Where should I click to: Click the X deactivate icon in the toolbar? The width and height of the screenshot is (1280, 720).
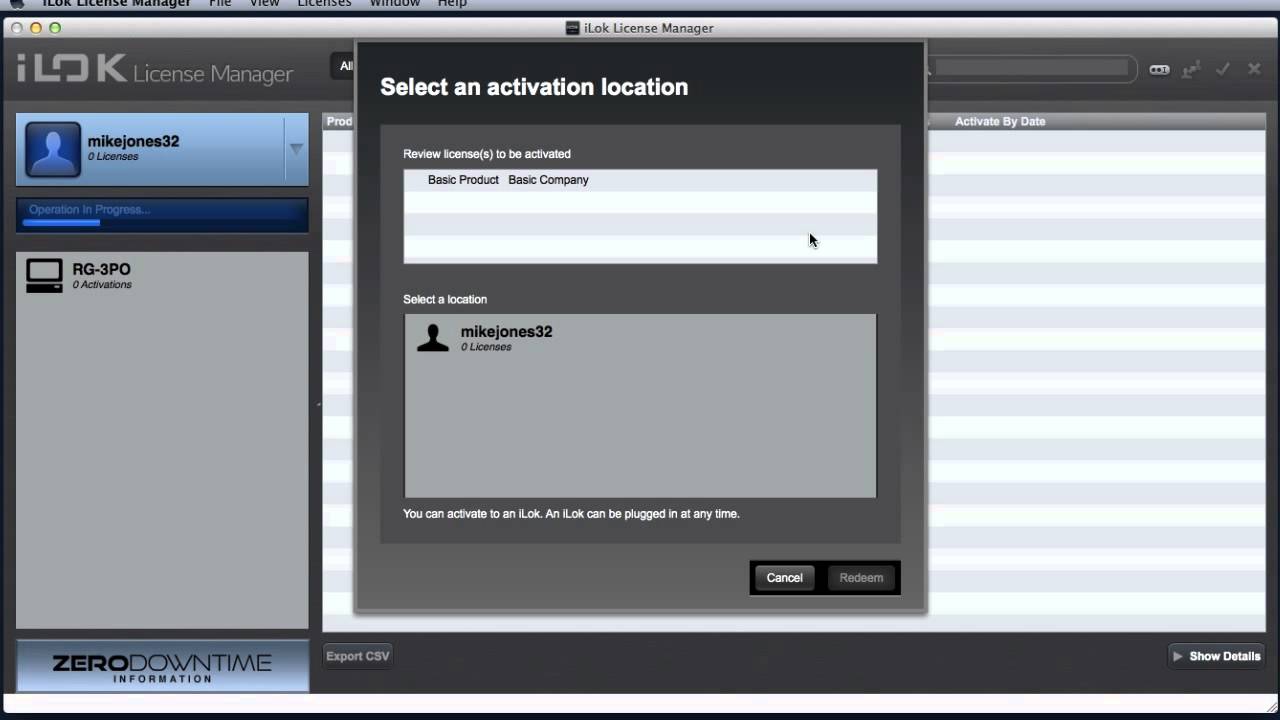pos(1254,69)
